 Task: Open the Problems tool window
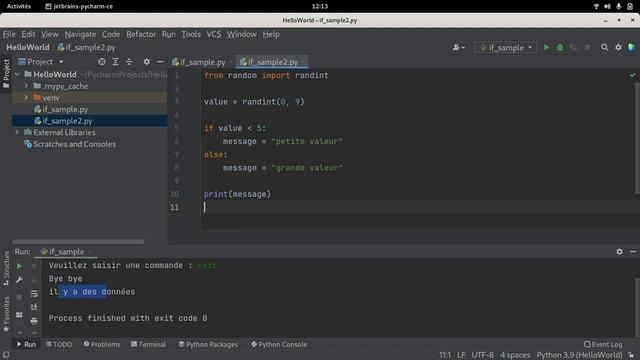[x=102, y=344]
